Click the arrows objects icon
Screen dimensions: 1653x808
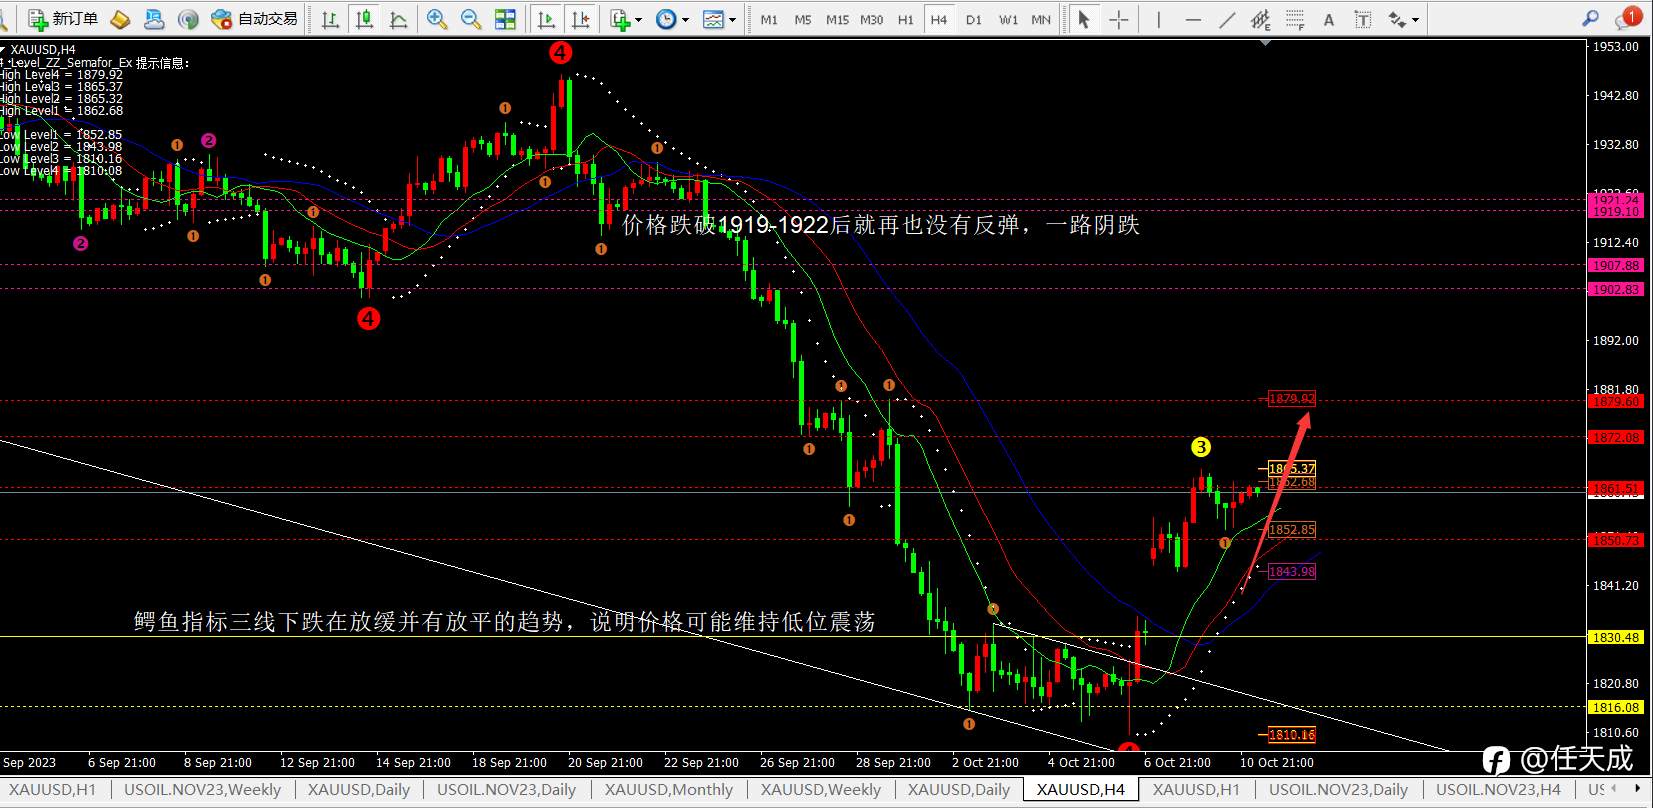pos(1397,19)
